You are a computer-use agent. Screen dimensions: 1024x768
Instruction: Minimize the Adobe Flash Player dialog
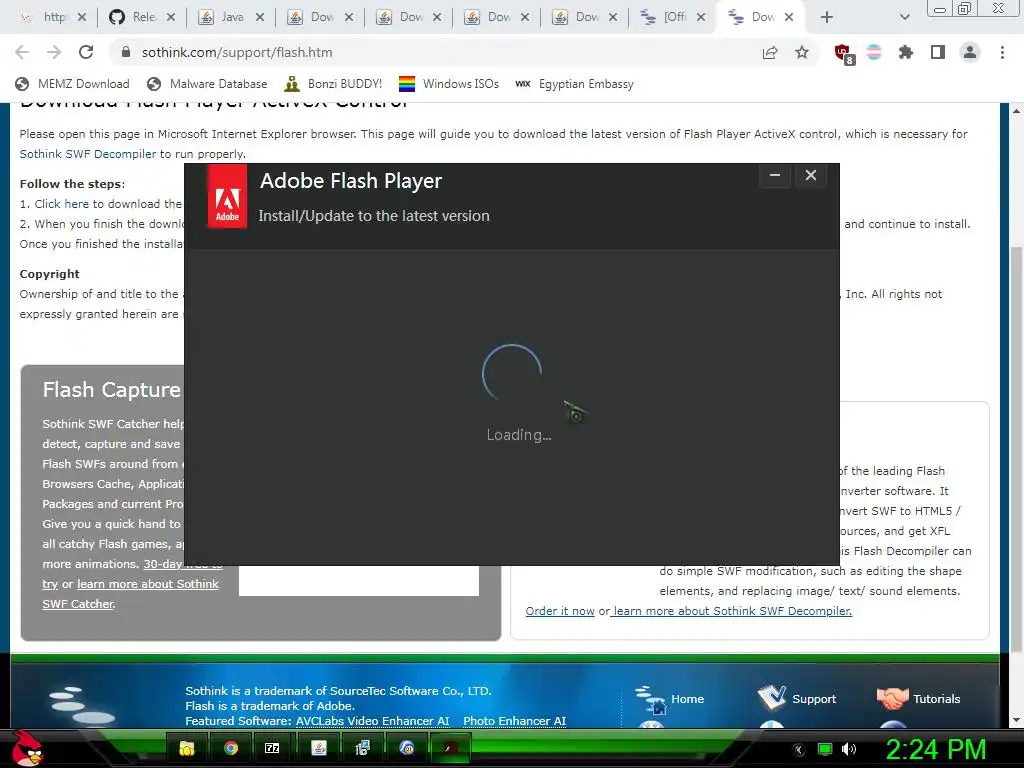(775, 175)
